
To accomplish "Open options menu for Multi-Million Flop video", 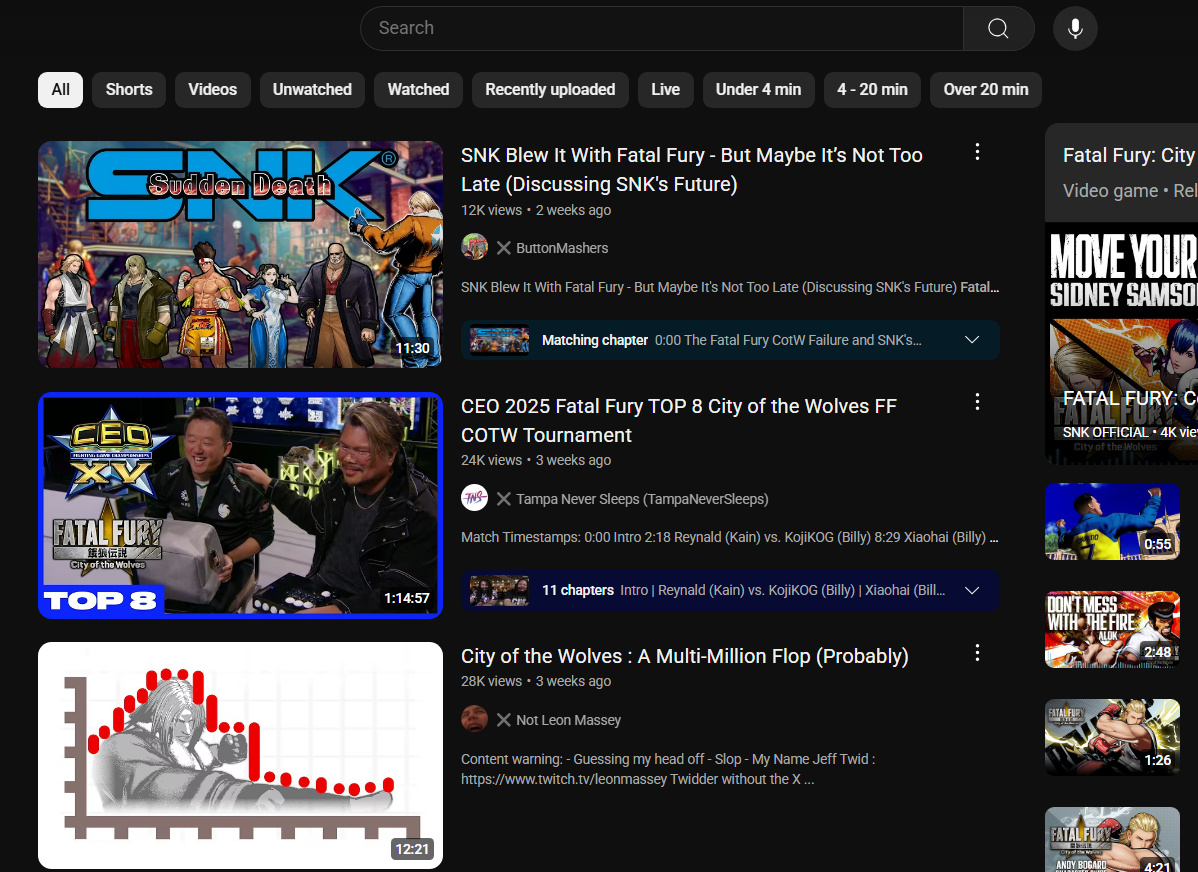I will click(x=977, y=653).
